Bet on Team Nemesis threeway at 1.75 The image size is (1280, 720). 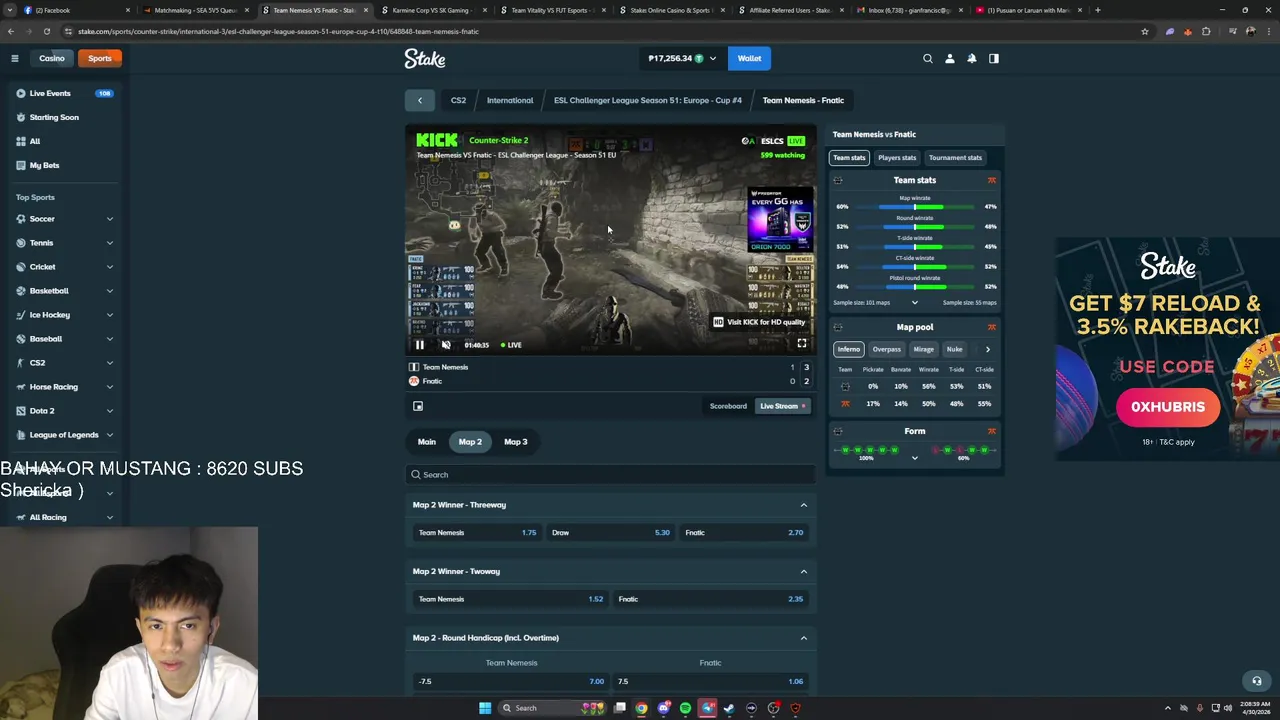click(x=478, y=533)
